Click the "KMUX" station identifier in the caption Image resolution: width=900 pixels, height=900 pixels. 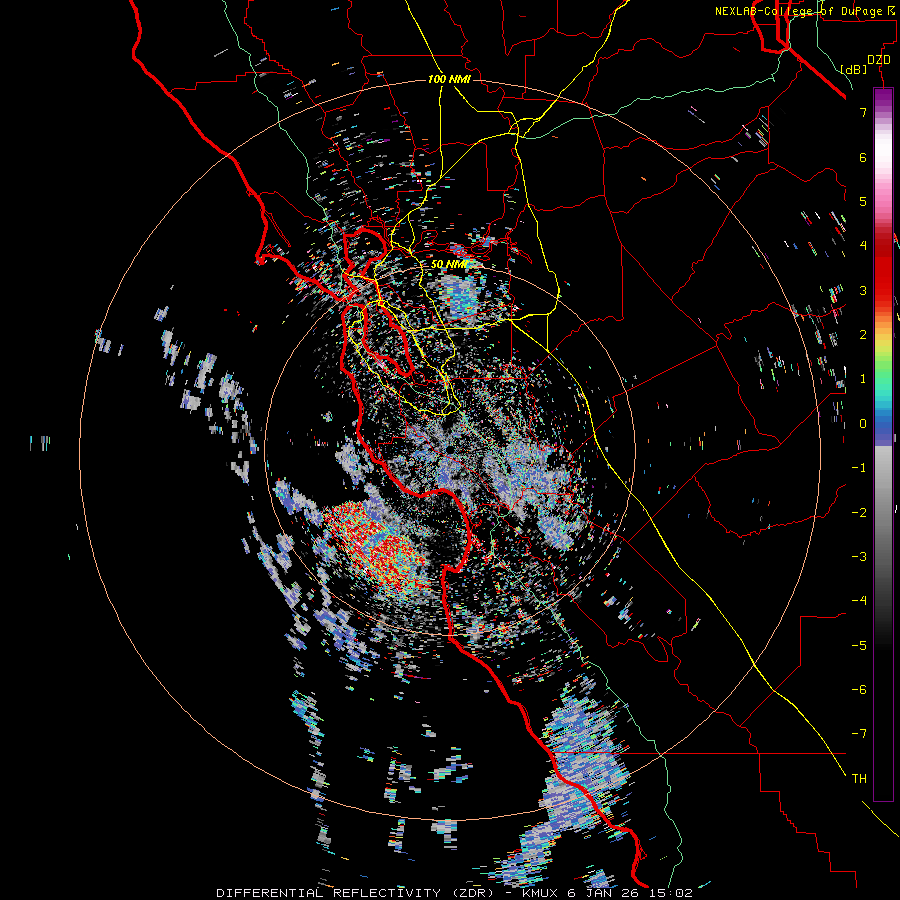[540, 893]
